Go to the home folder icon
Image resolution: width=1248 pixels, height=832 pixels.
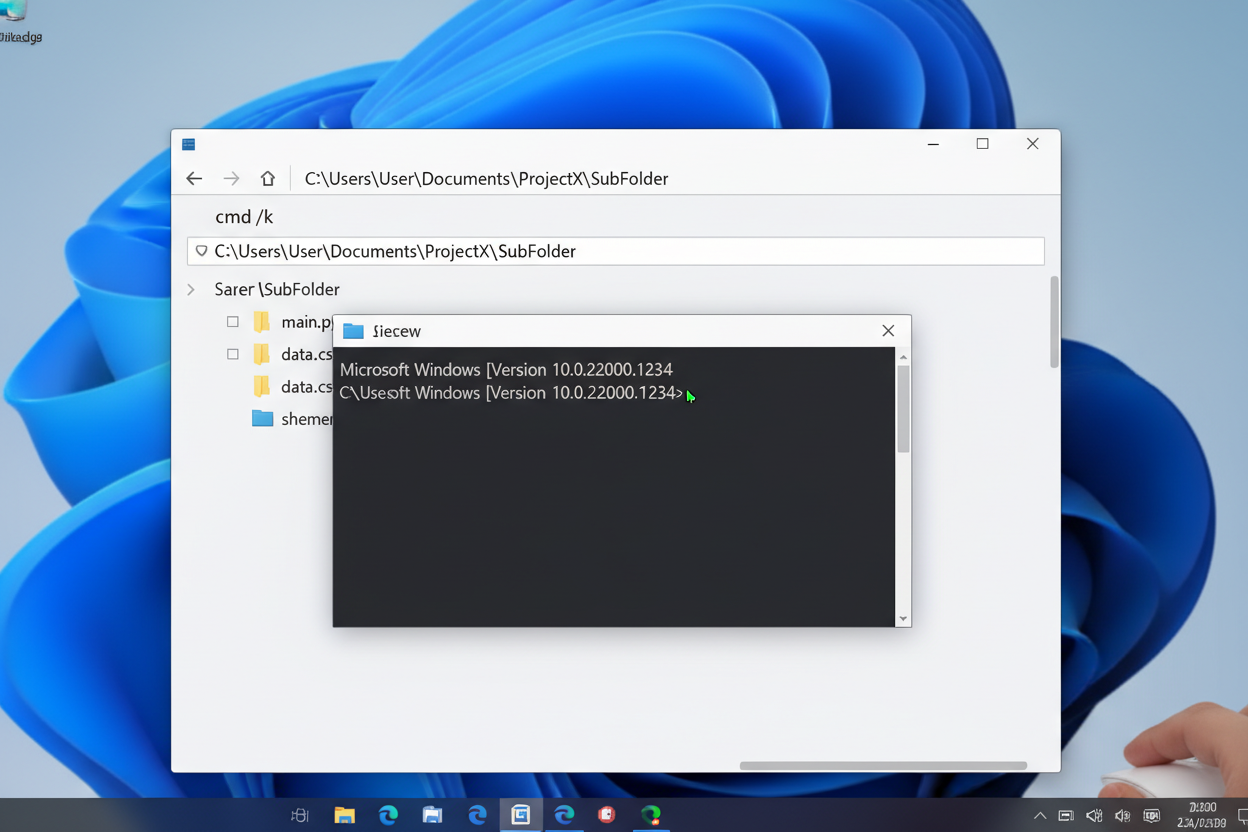268,179
